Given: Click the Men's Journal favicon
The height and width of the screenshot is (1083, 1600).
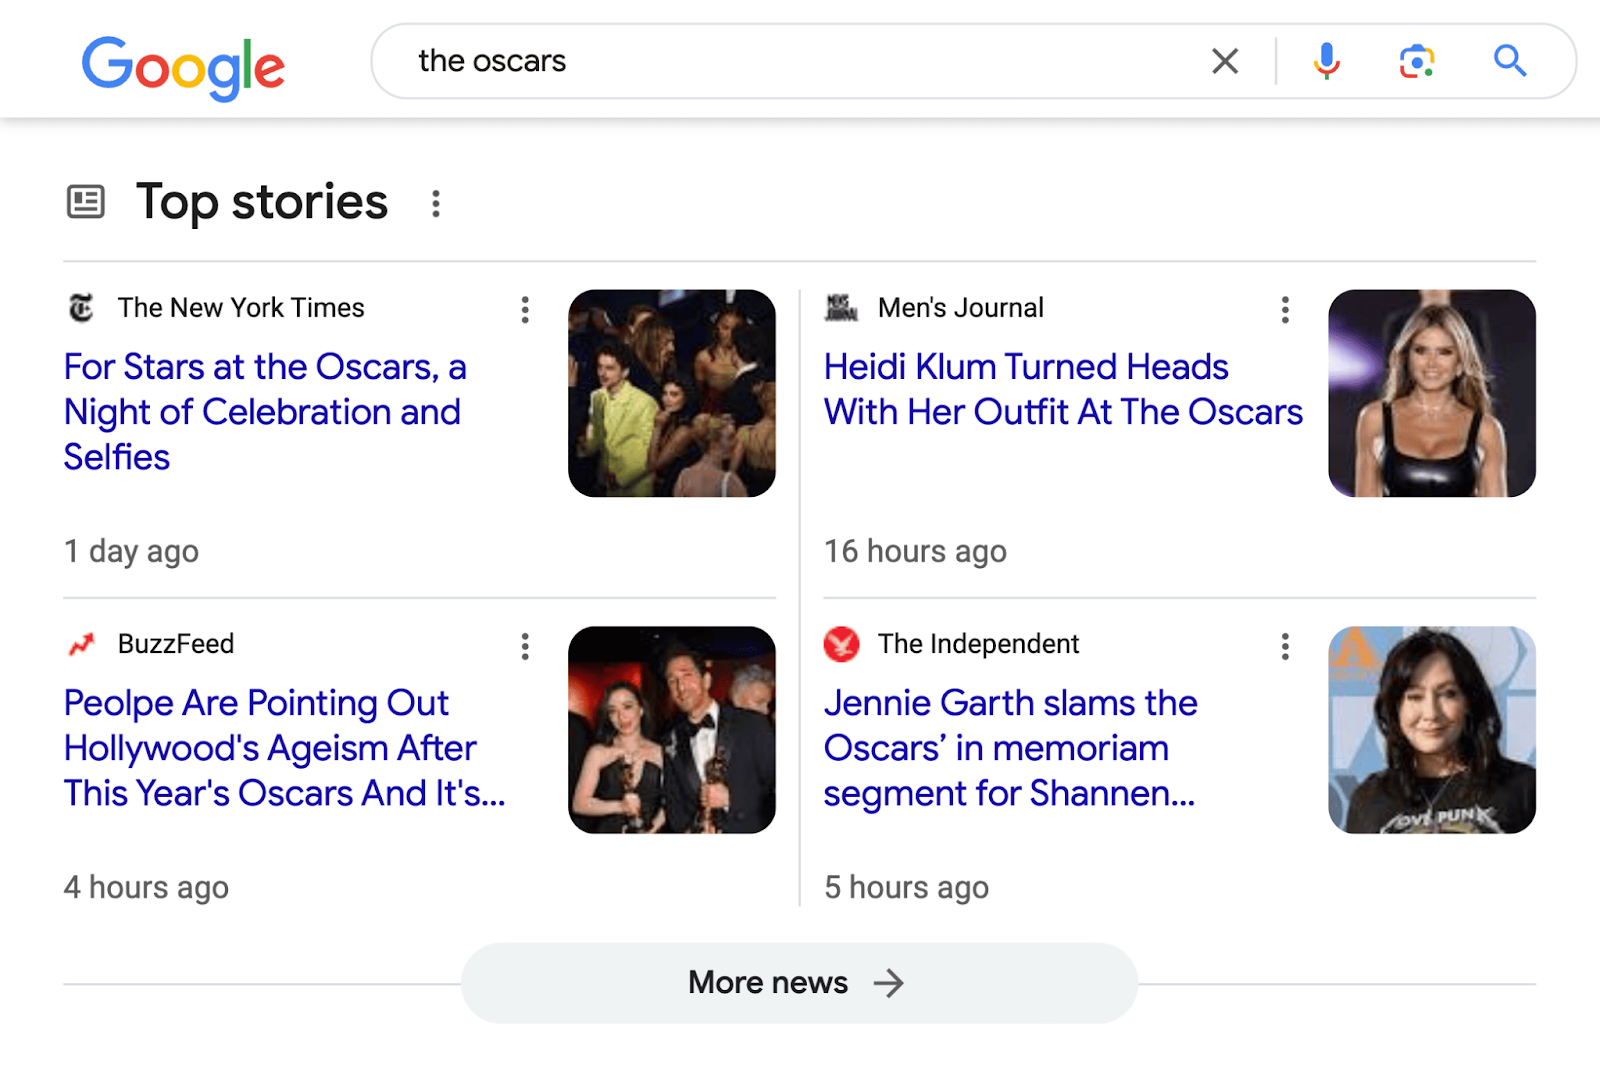Looking at the screenshot, I should (843, 308).
